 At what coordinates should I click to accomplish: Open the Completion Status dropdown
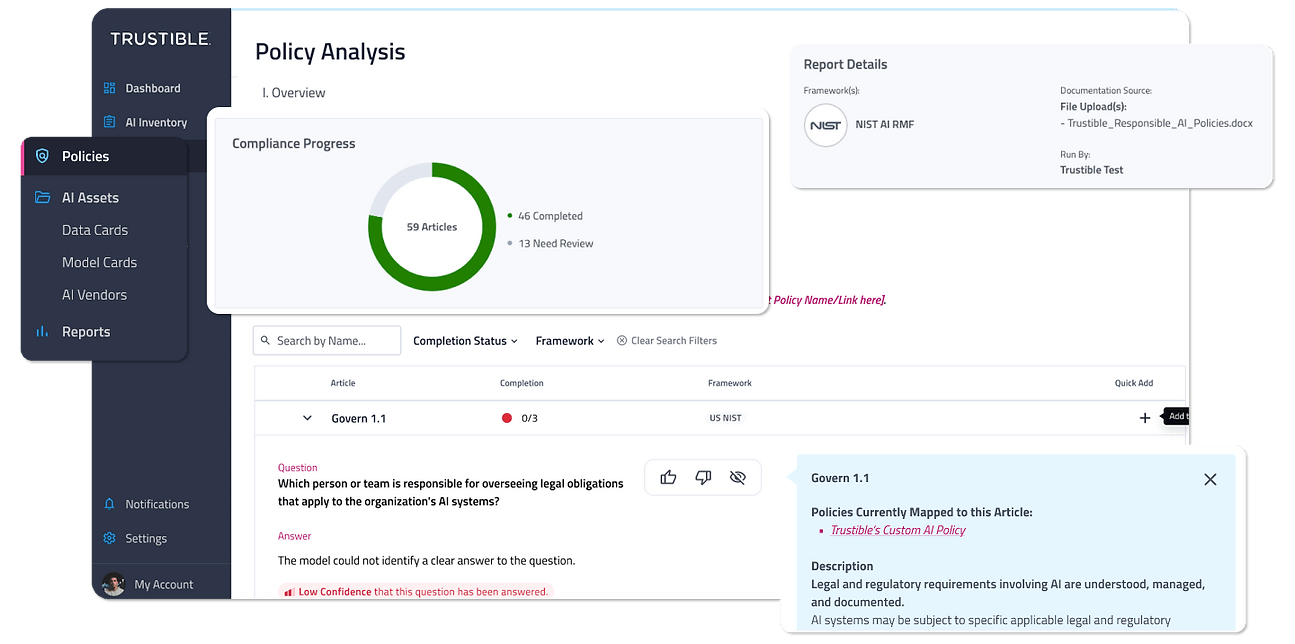pos(465,341)
